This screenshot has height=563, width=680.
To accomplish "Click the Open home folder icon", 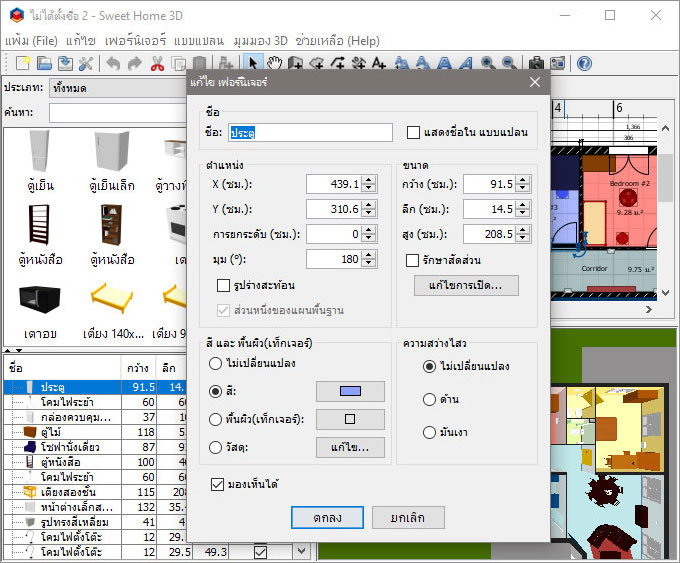I will (x=44, y=63).
